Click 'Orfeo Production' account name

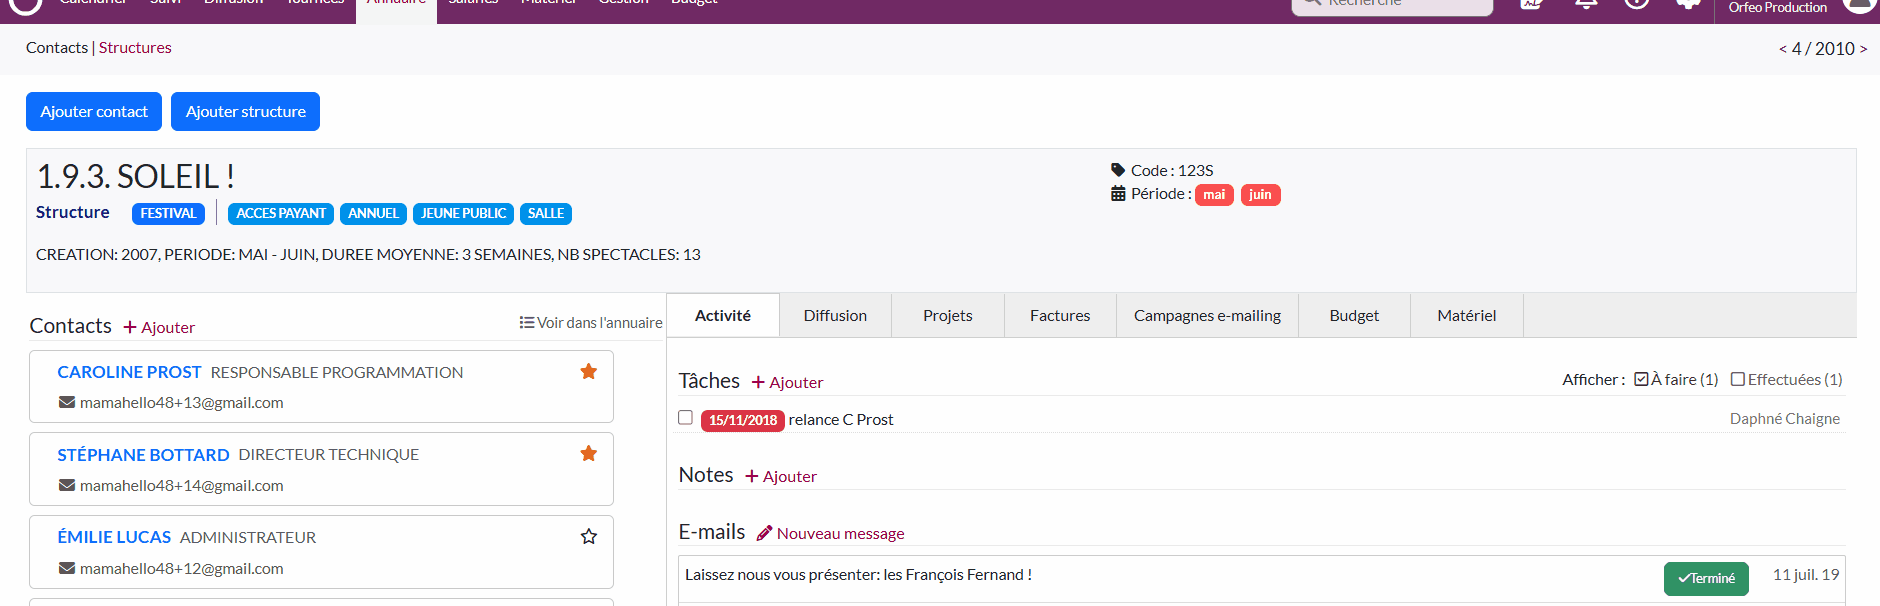(x=1778, y=7)
